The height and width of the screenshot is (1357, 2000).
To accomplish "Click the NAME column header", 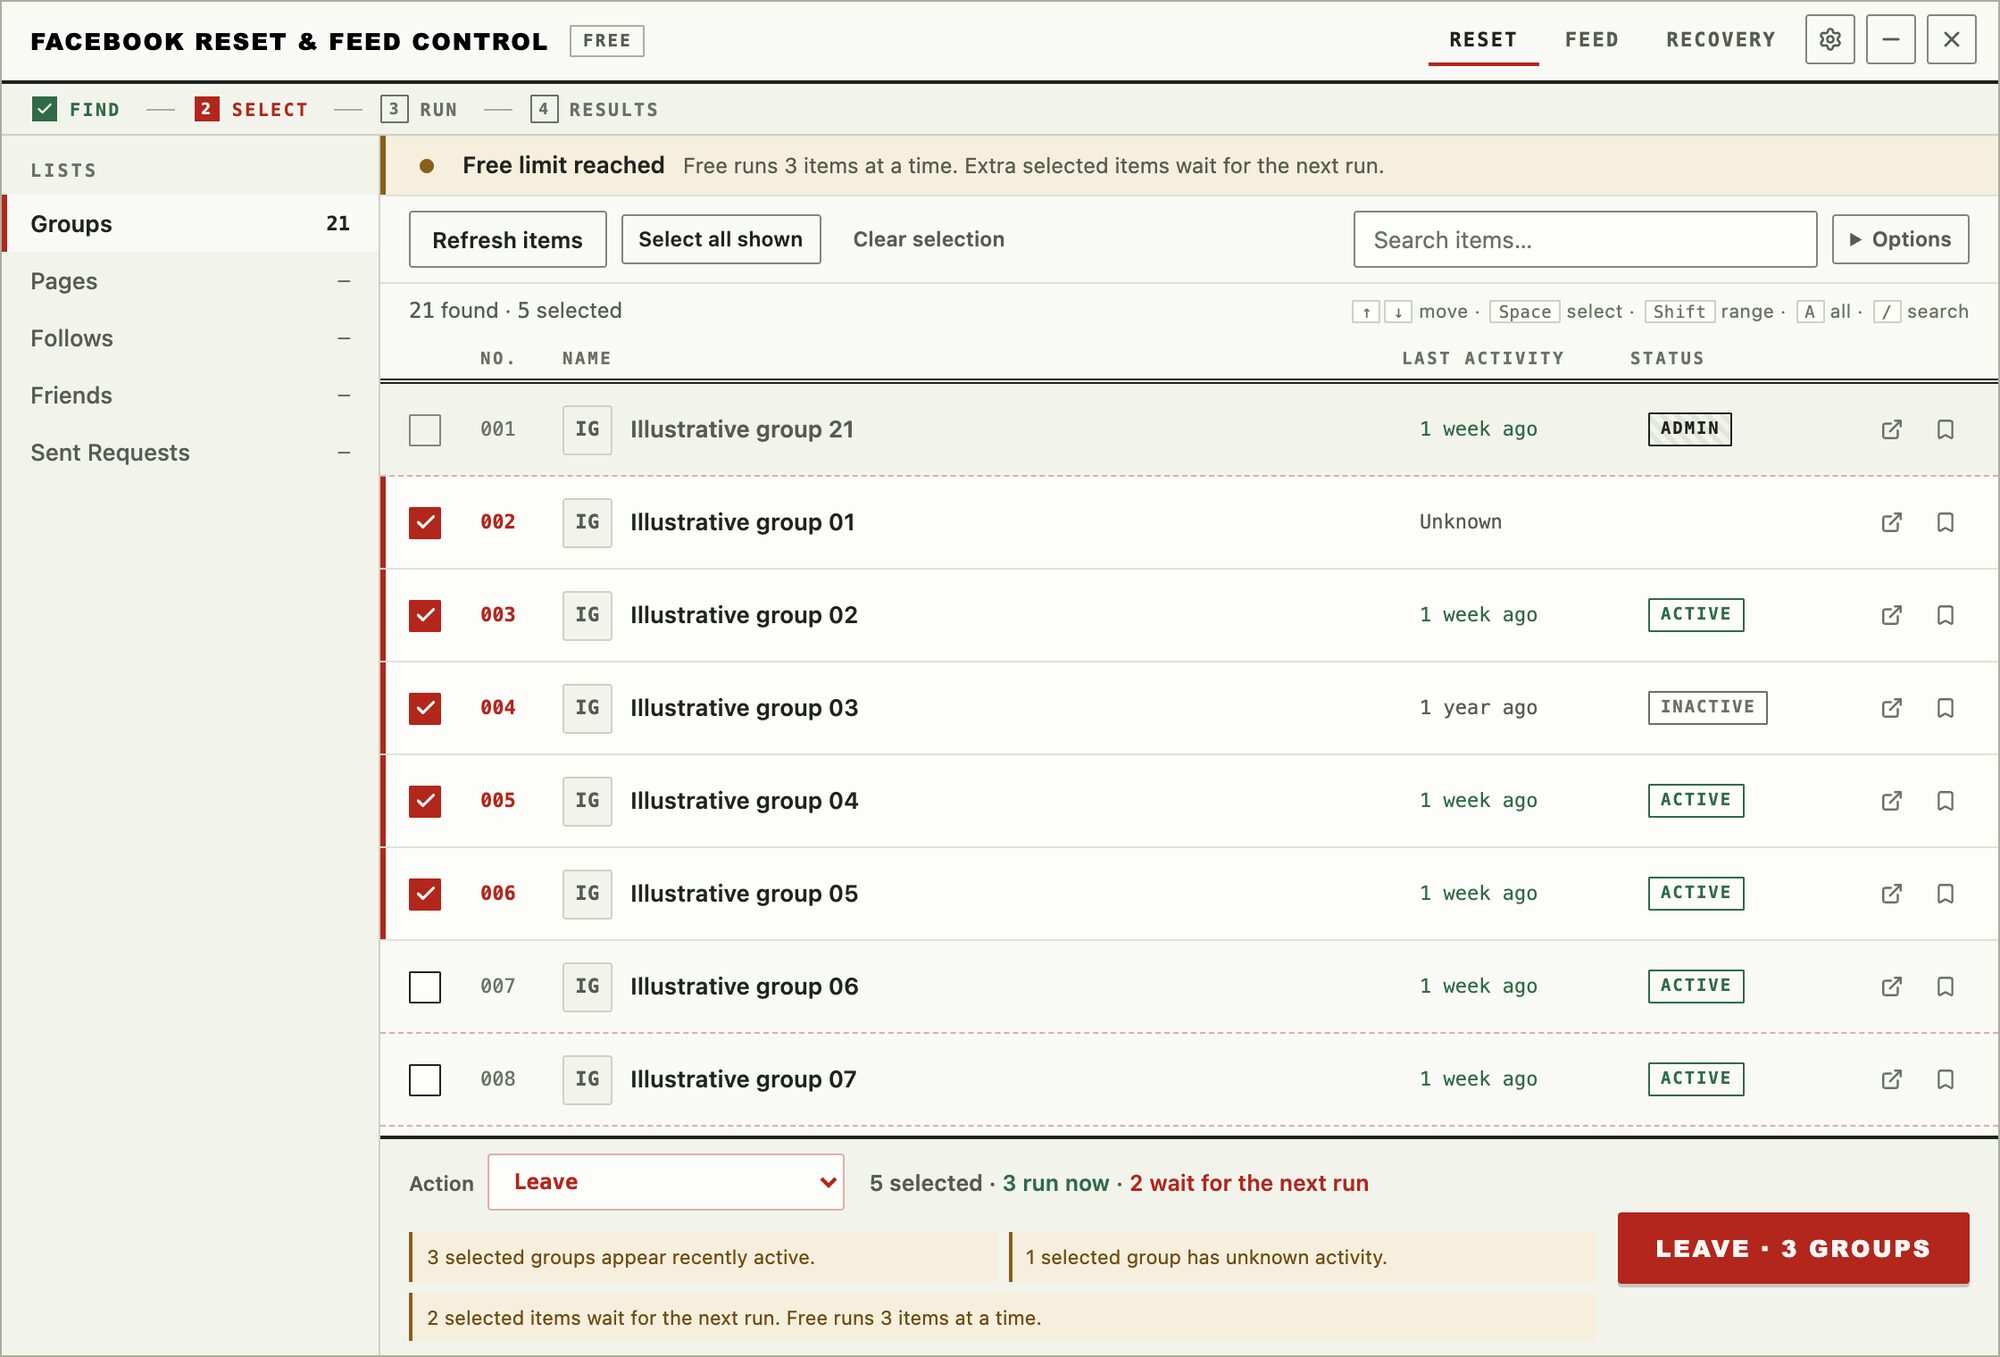I will [586, 358].
